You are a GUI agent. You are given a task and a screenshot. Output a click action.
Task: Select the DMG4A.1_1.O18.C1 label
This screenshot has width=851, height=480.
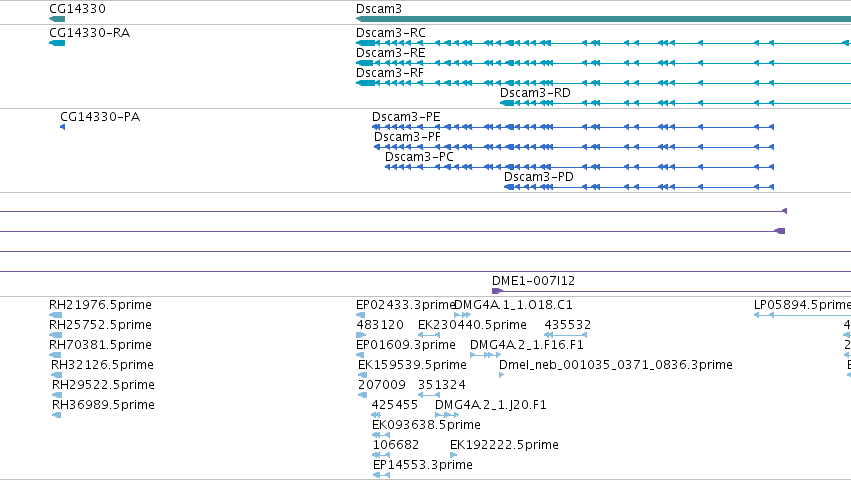(x=513, y=305)
